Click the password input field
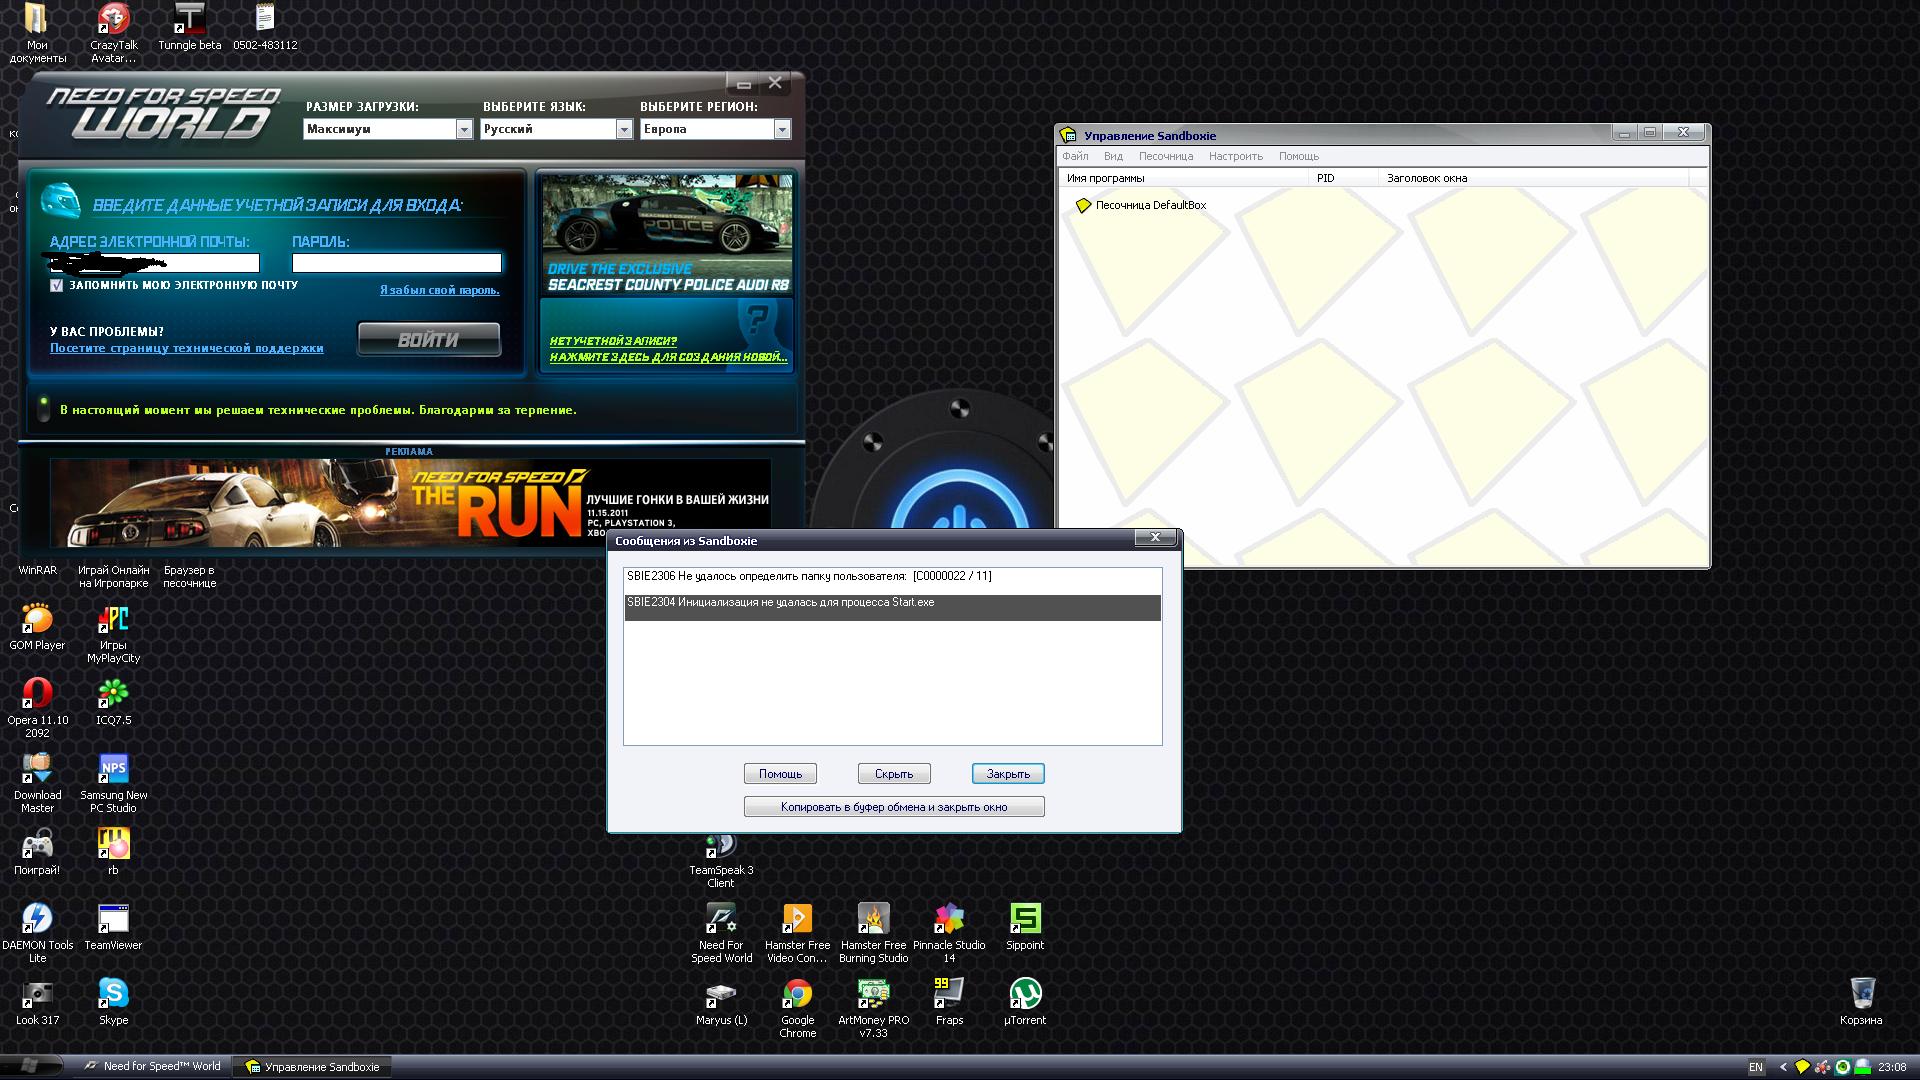The width and height of the screenshot is (1920, 1080). 397,263
